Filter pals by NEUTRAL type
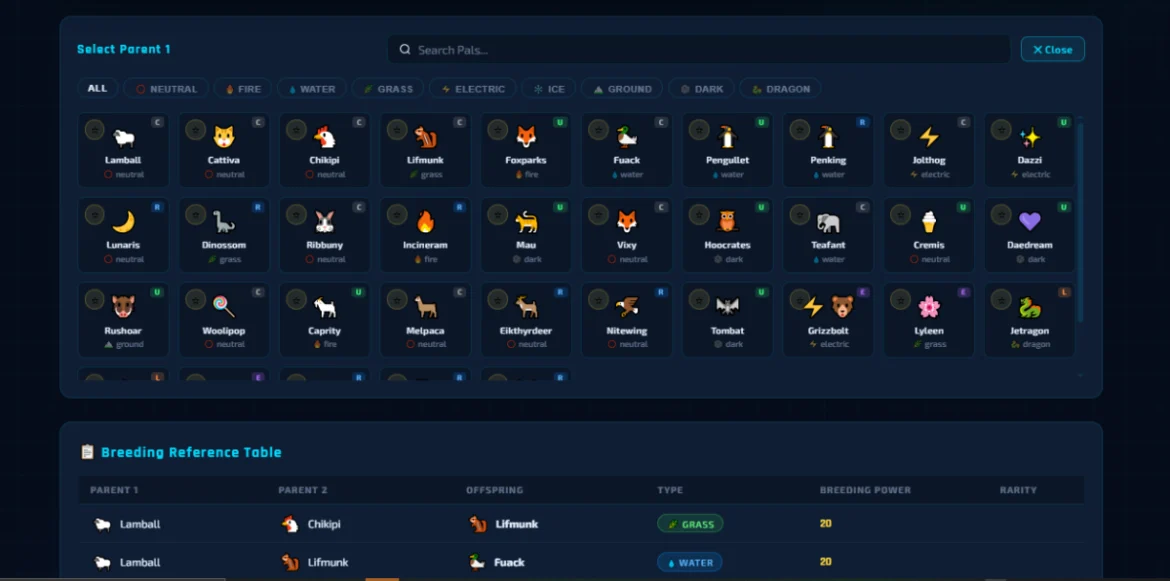The height and width of the screenshot is (581, 1170). click(x=166, y=89)
